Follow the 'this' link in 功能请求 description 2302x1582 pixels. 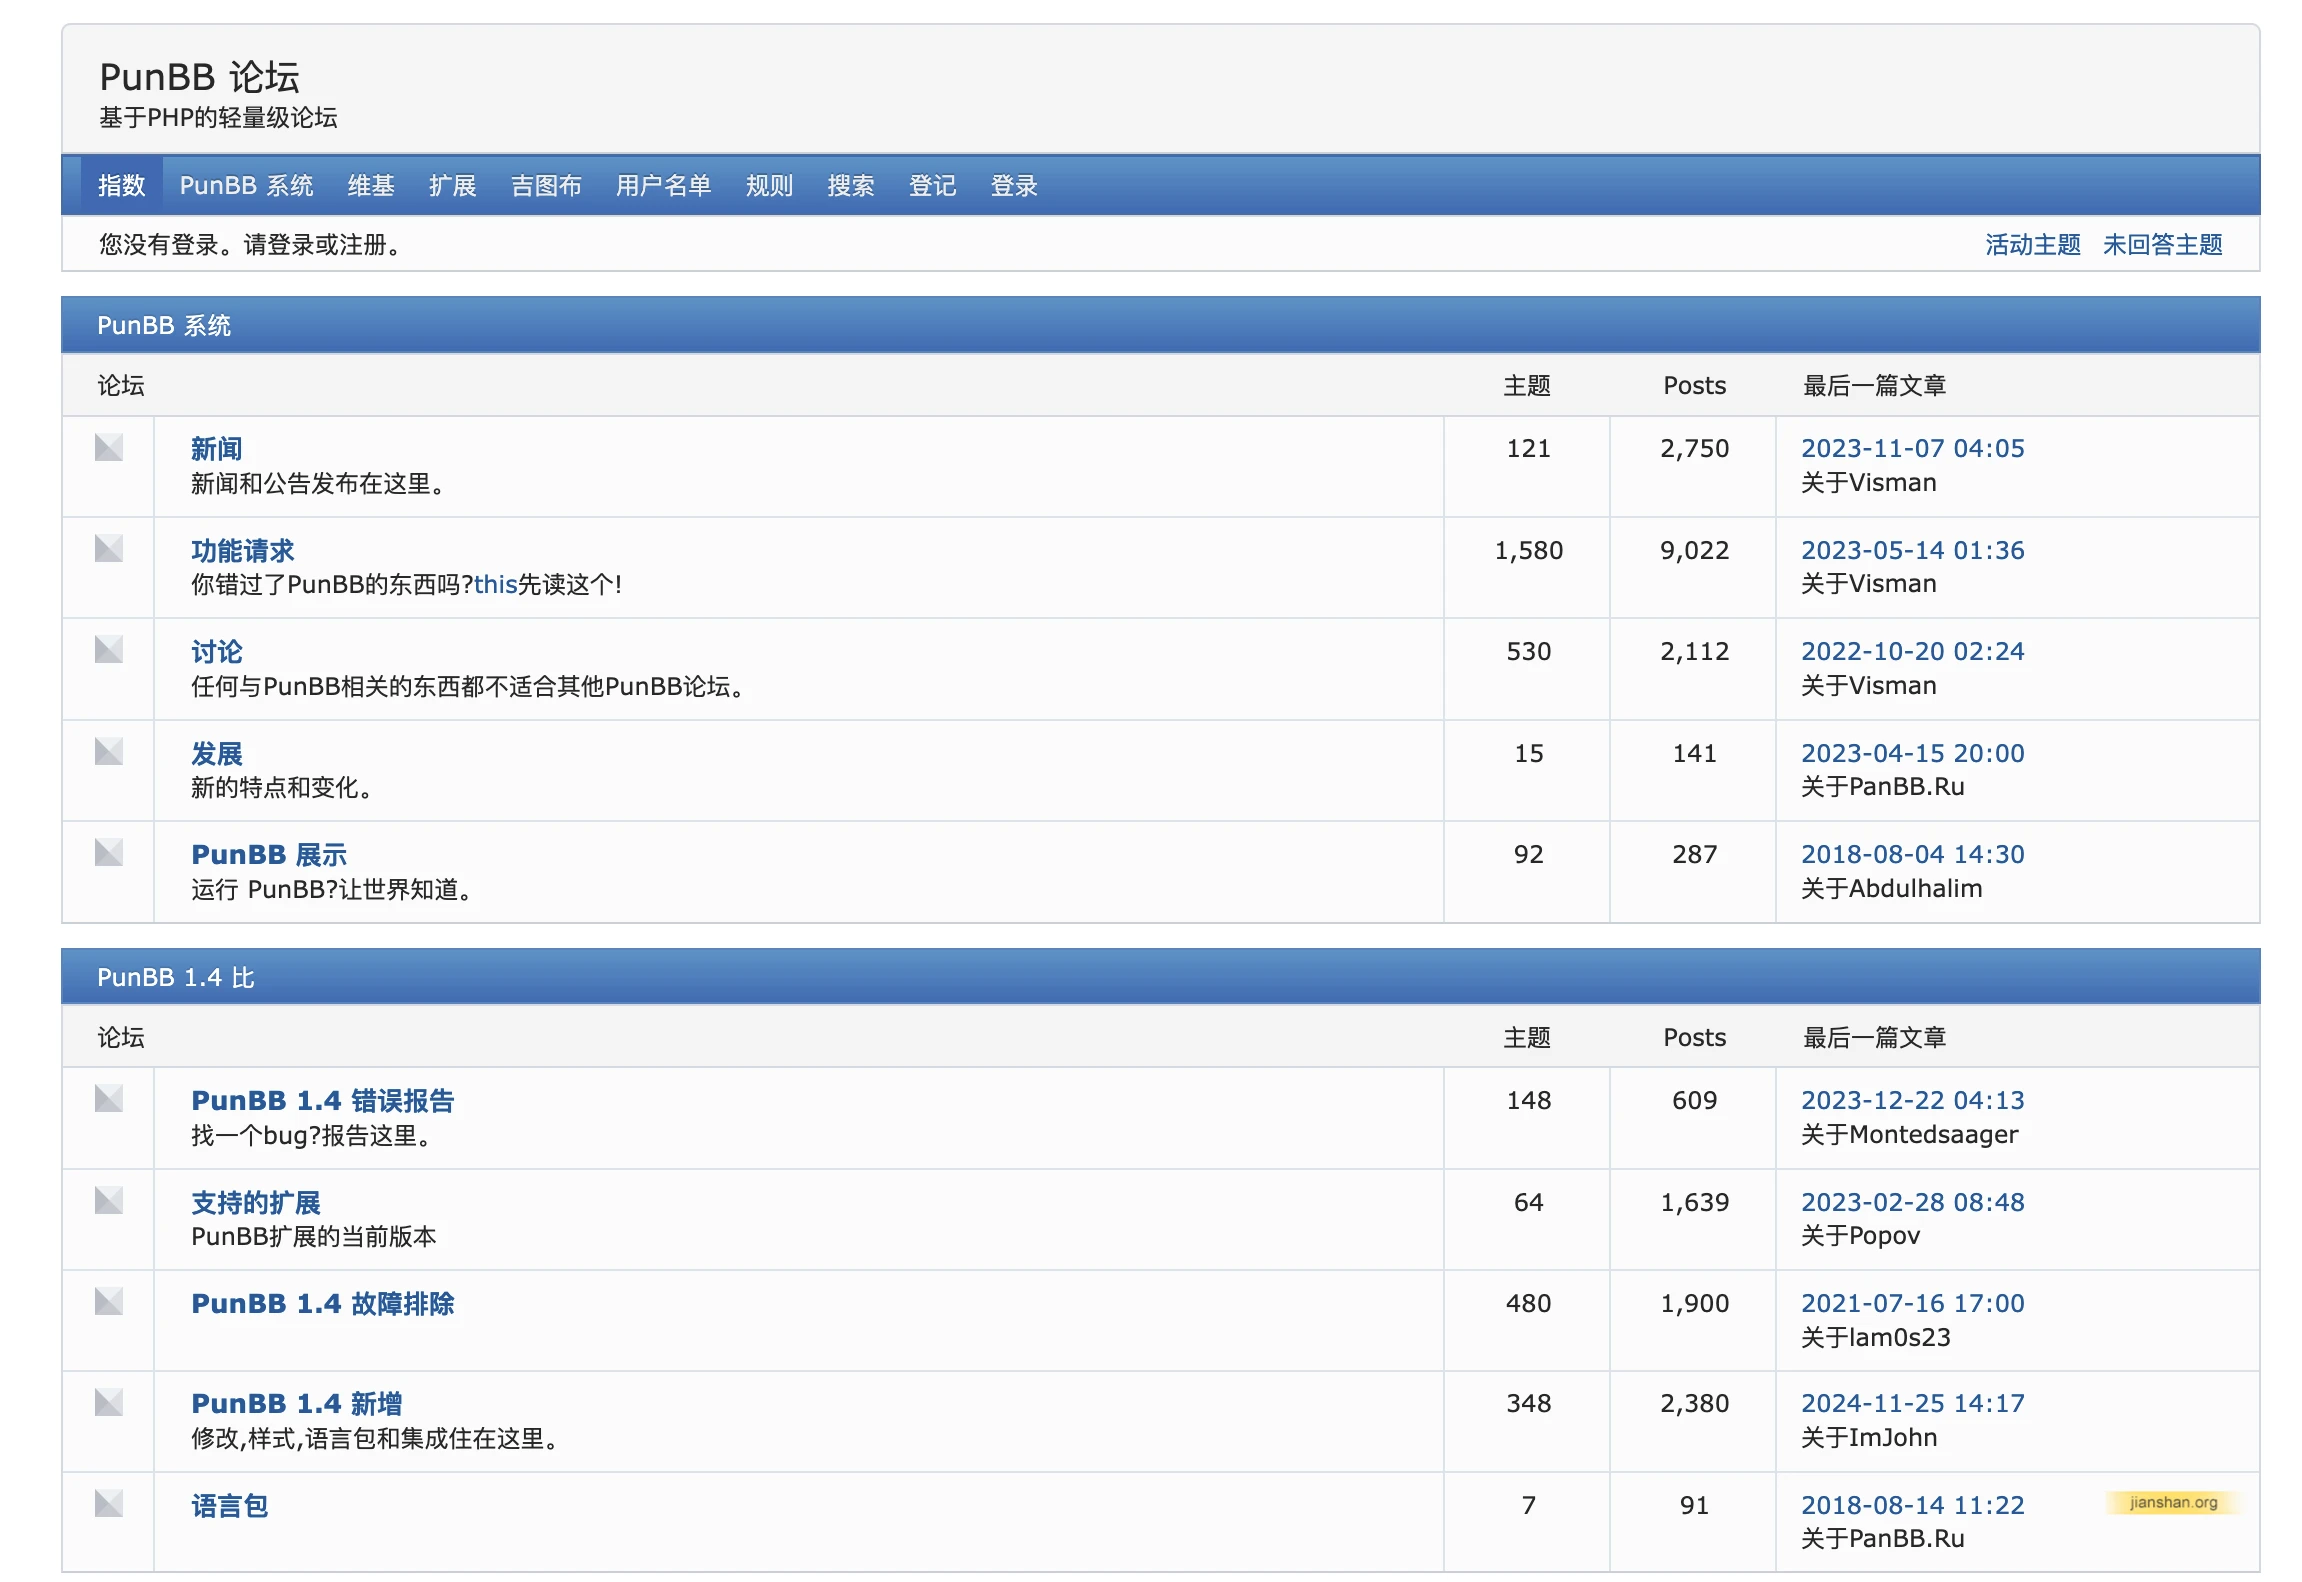point(495,585)
